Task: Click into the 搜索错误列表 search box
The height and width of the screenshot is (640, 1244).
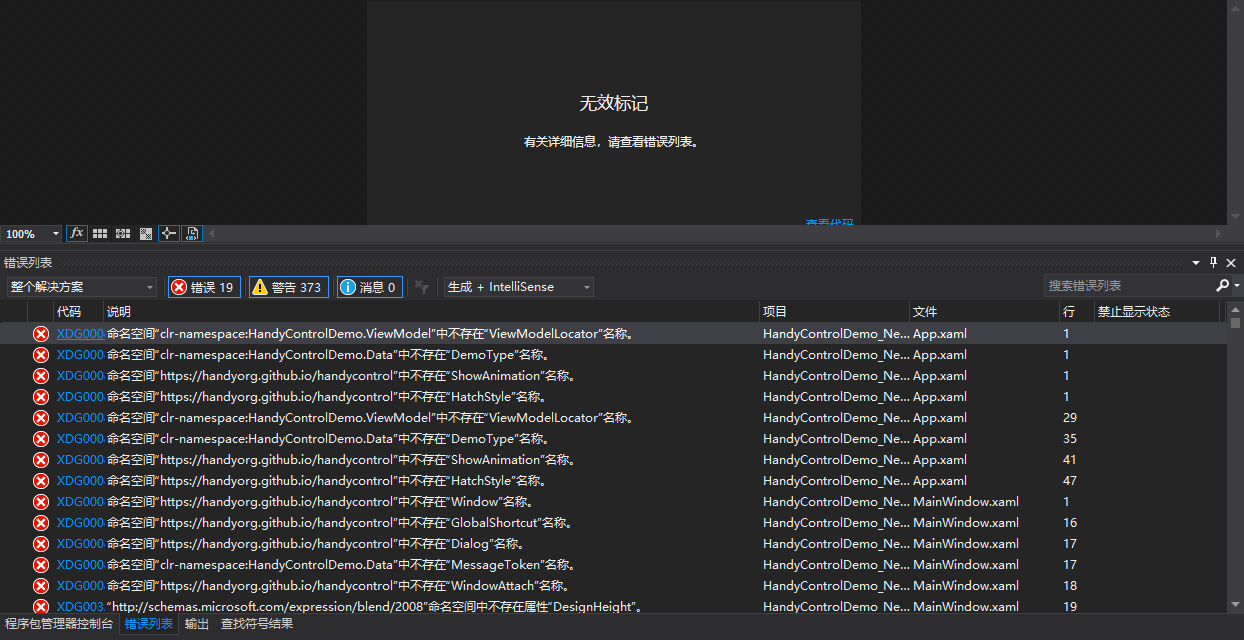Action: tap(1128, 286)
